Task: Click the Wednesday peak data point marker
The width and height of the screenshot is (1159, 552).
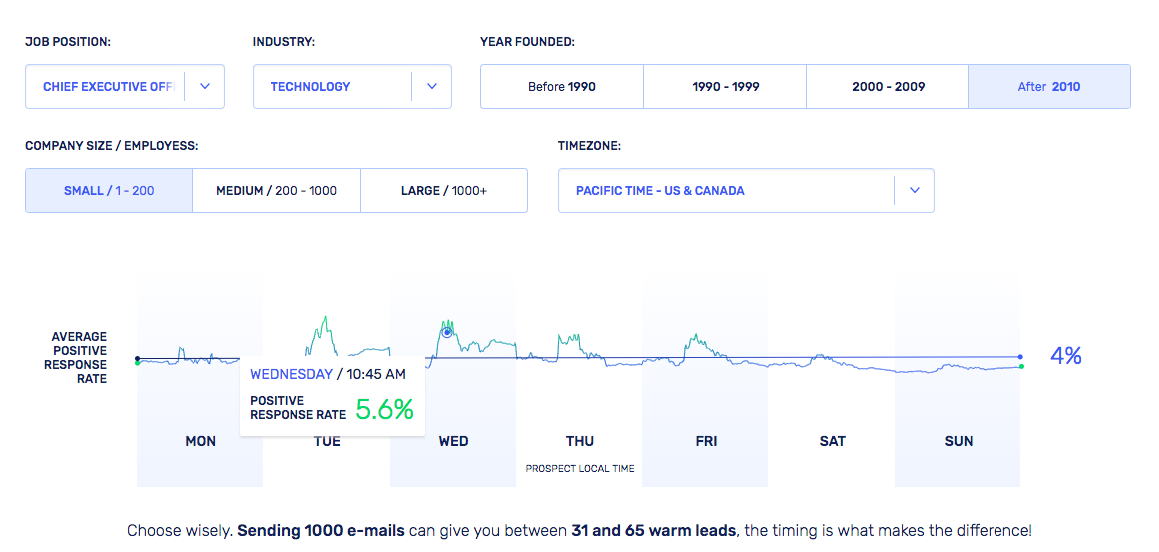Action: coord(447,332)
